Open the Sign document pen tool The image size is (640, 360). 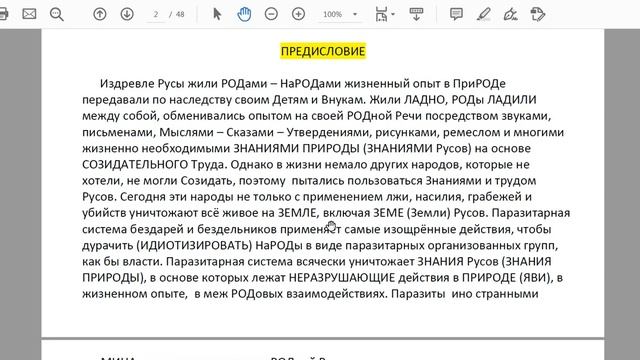pyautogui.click(x=510, y=14)
